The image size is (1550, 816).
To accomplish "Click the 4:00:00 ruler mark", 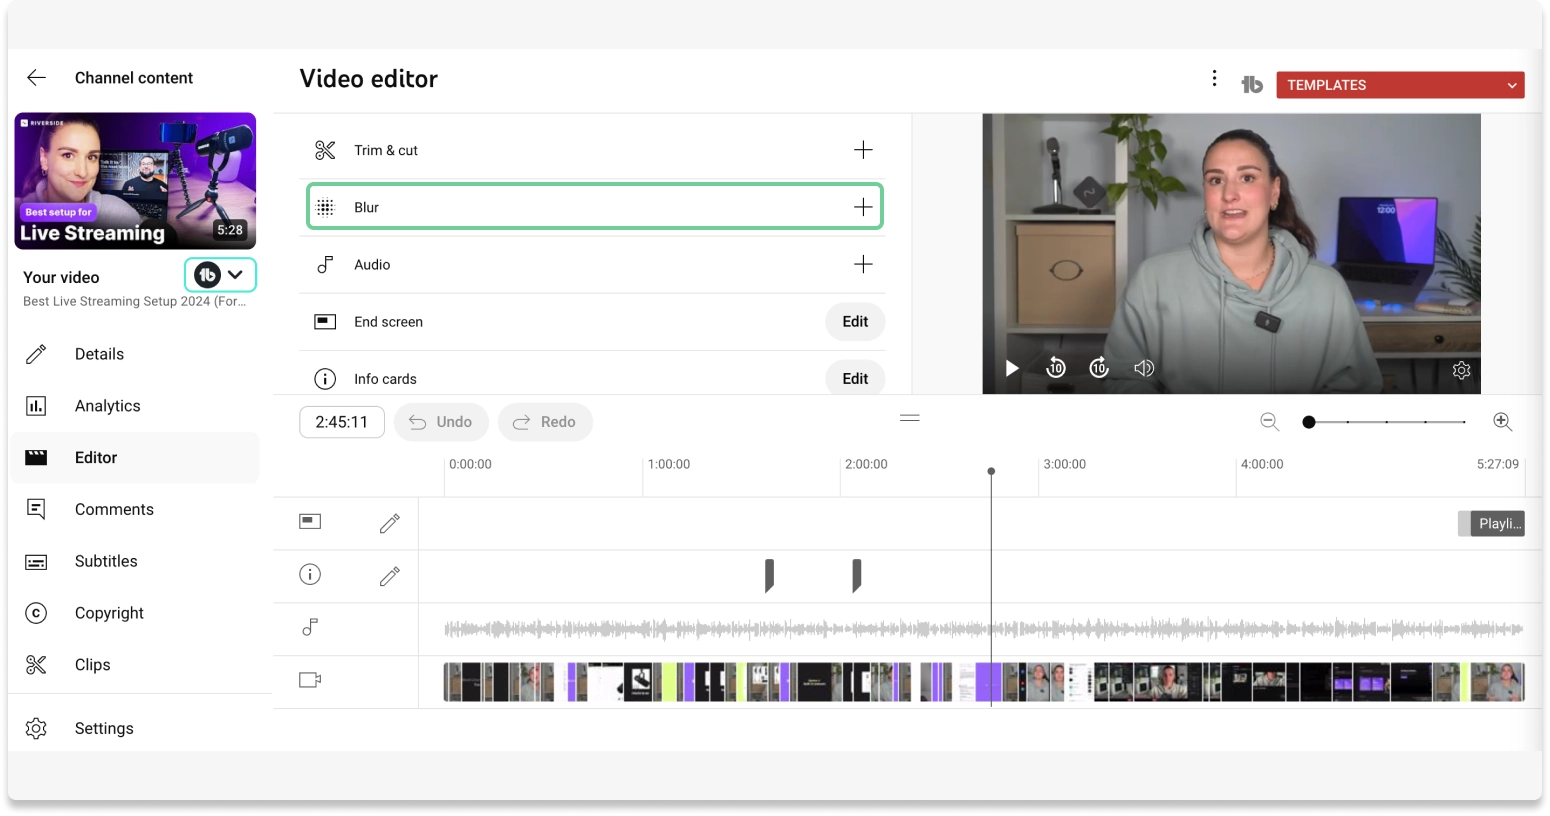I will (1262, 464).
